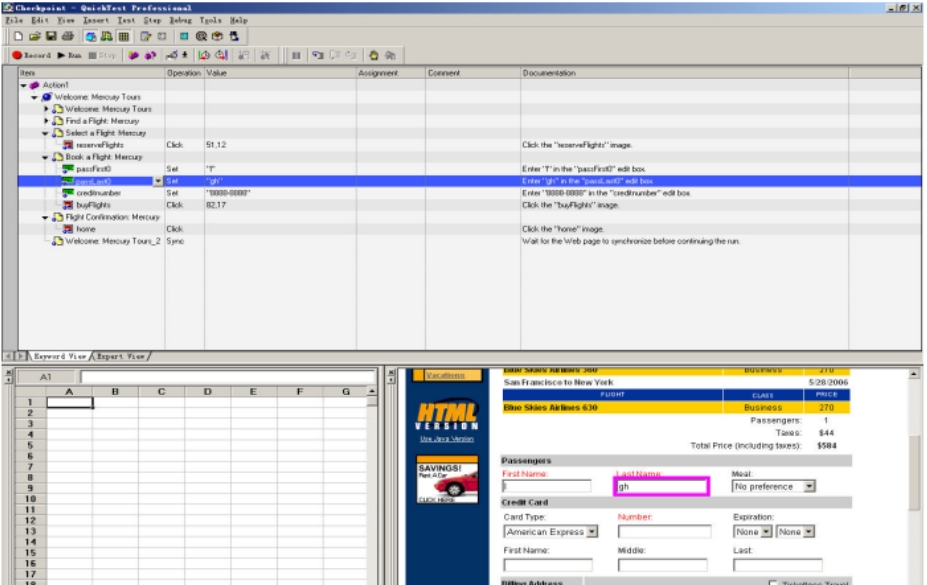
Task: Open the Meal 'No preference' dropdown
Action: [x=809, y=486]
